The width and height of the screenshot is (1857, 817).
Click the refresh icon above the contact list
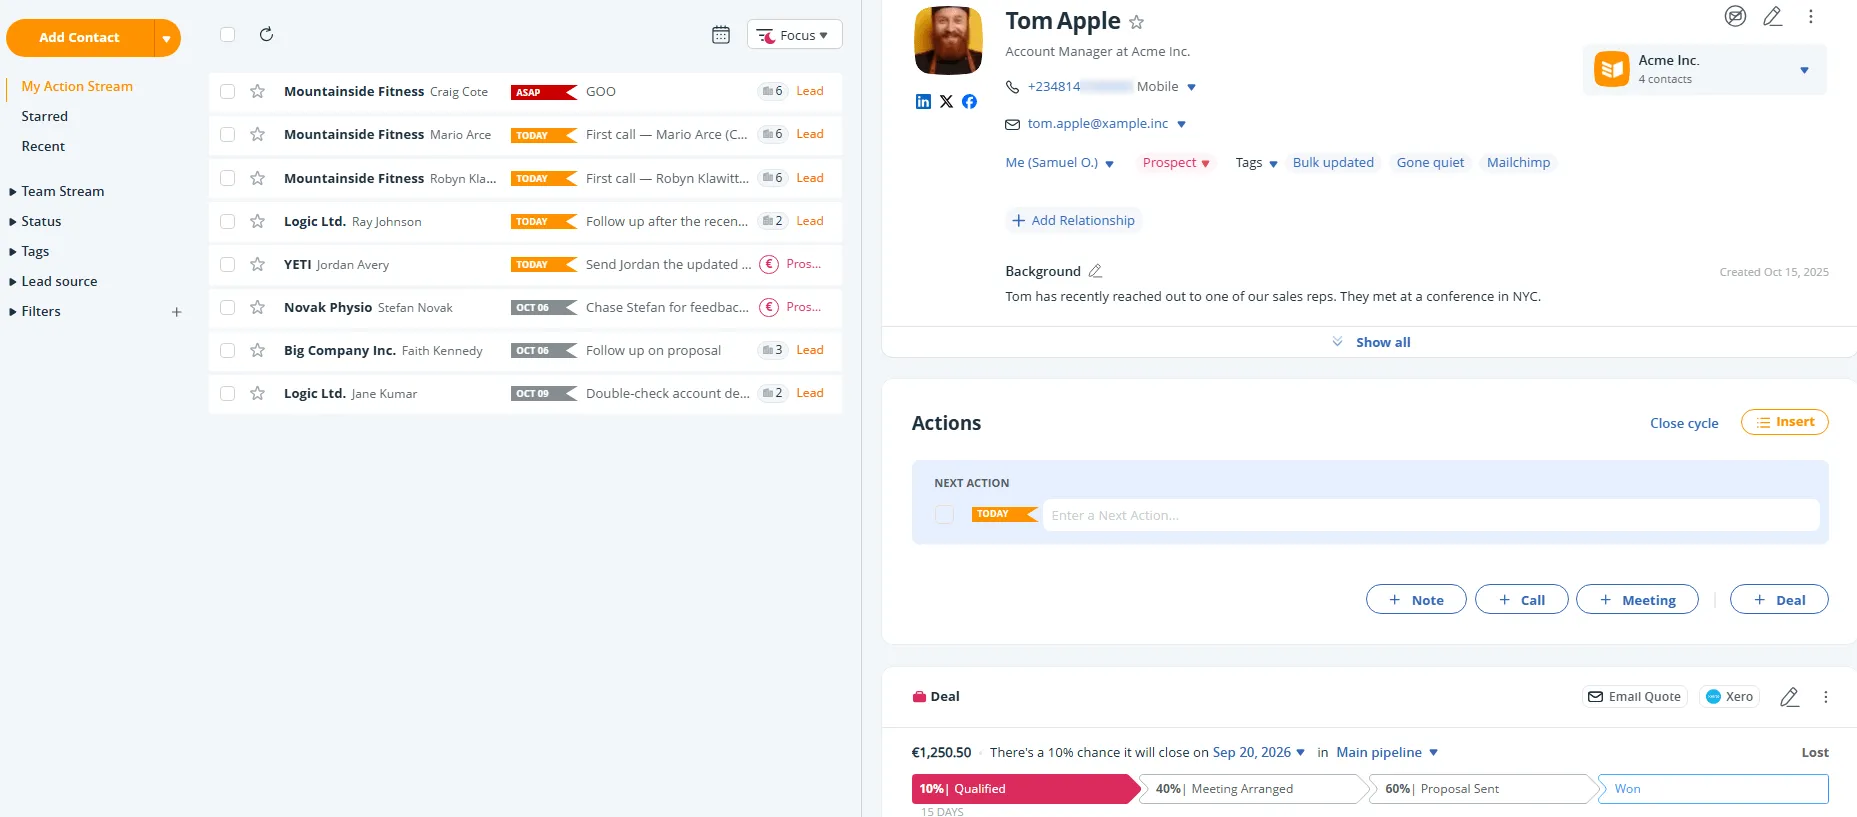coord(266,34)
